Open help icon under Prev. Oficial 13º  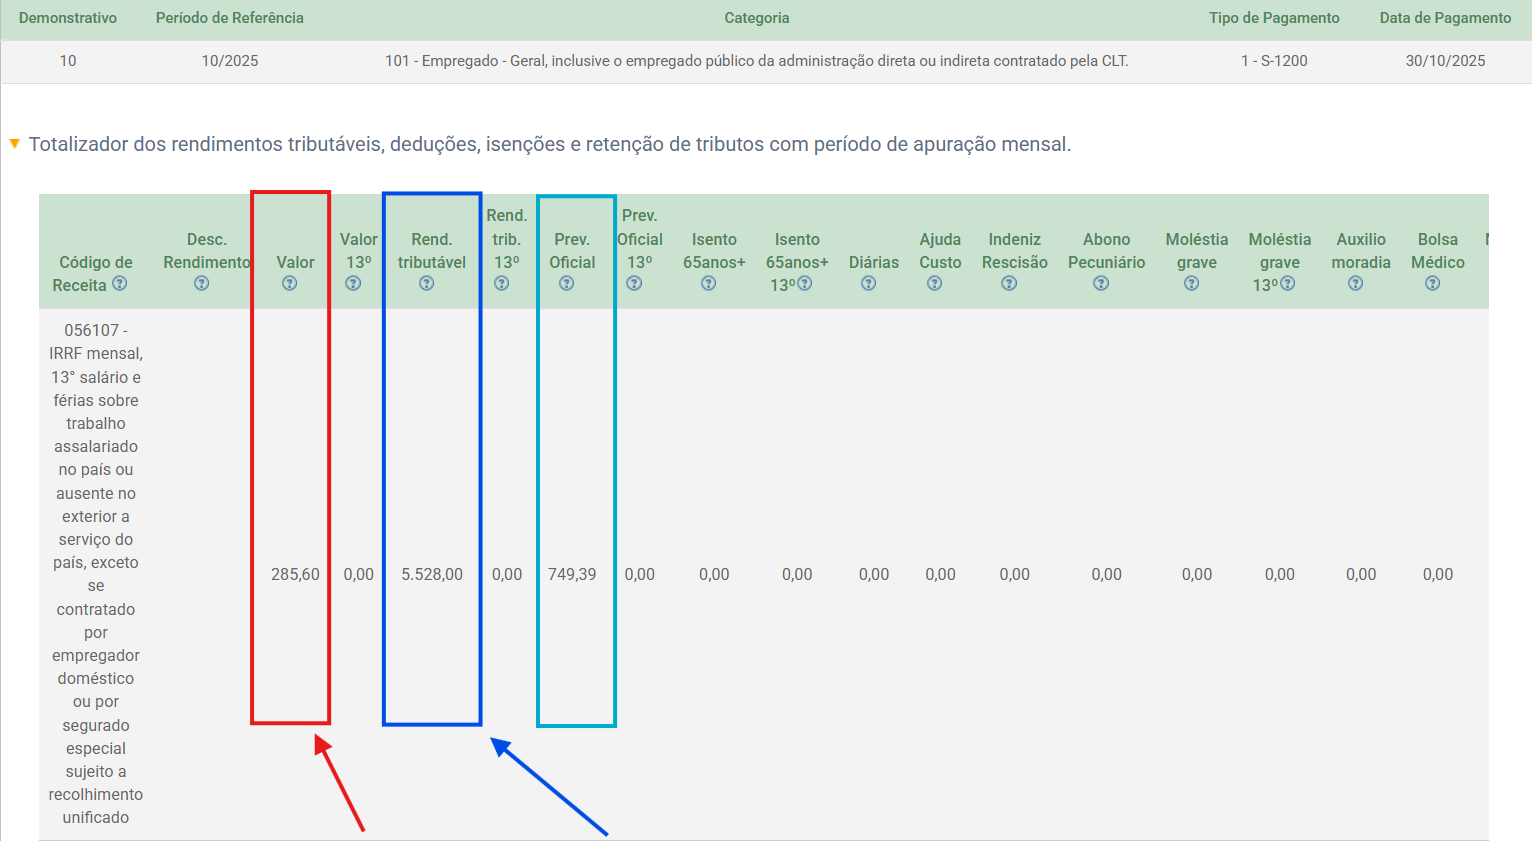(634, 284)
